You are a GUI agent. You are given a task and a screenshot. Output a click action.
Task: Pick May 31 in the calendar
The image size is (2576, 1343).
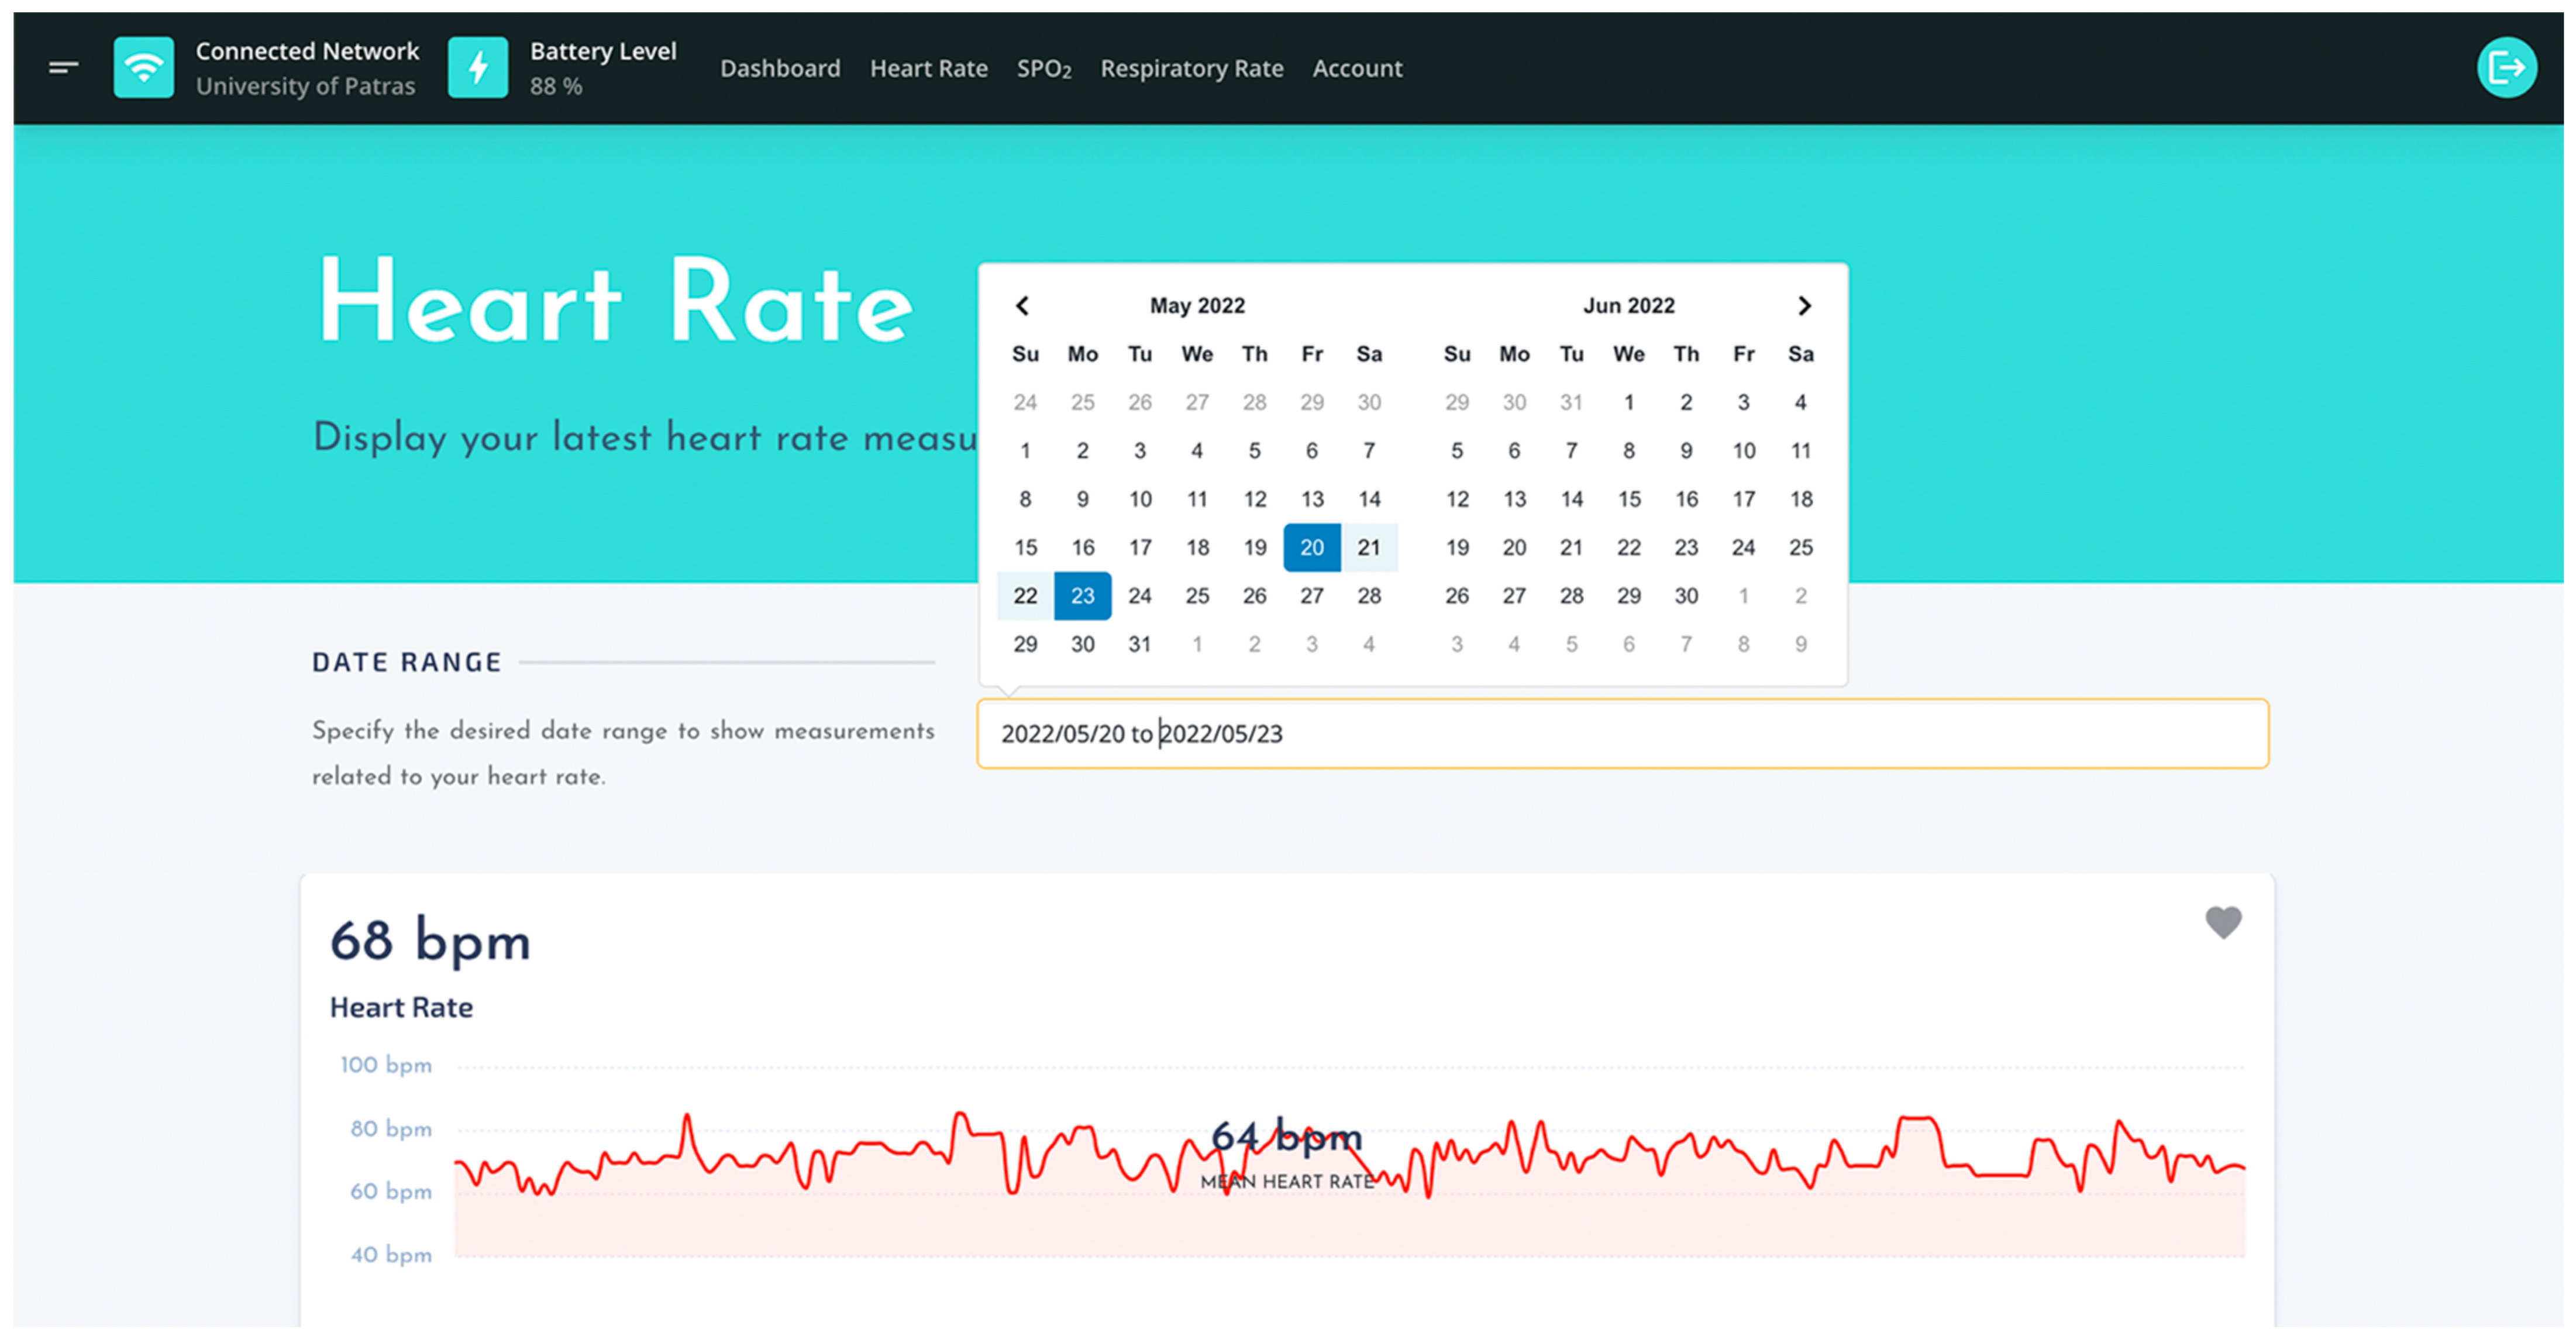(x=1139, y=645)
